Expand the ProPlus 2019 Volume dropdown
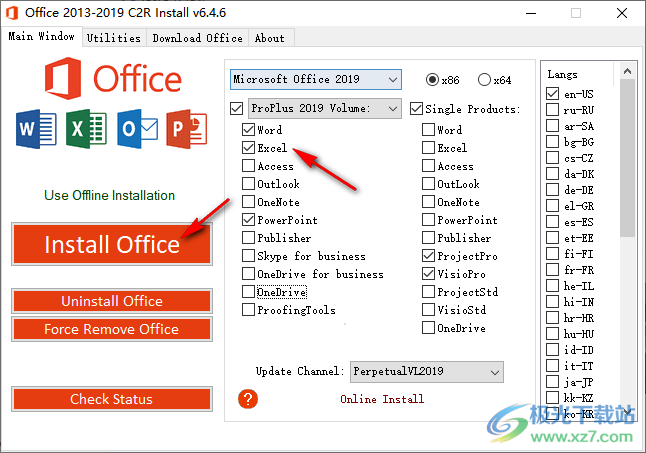 click(325, 108)
